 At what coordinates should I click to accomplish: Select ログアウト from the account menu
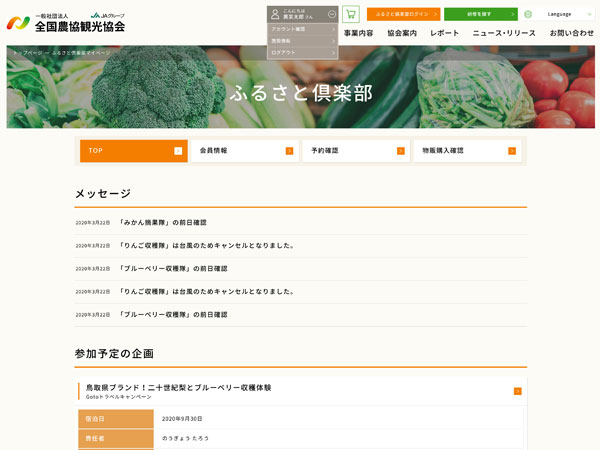point(301,52)
